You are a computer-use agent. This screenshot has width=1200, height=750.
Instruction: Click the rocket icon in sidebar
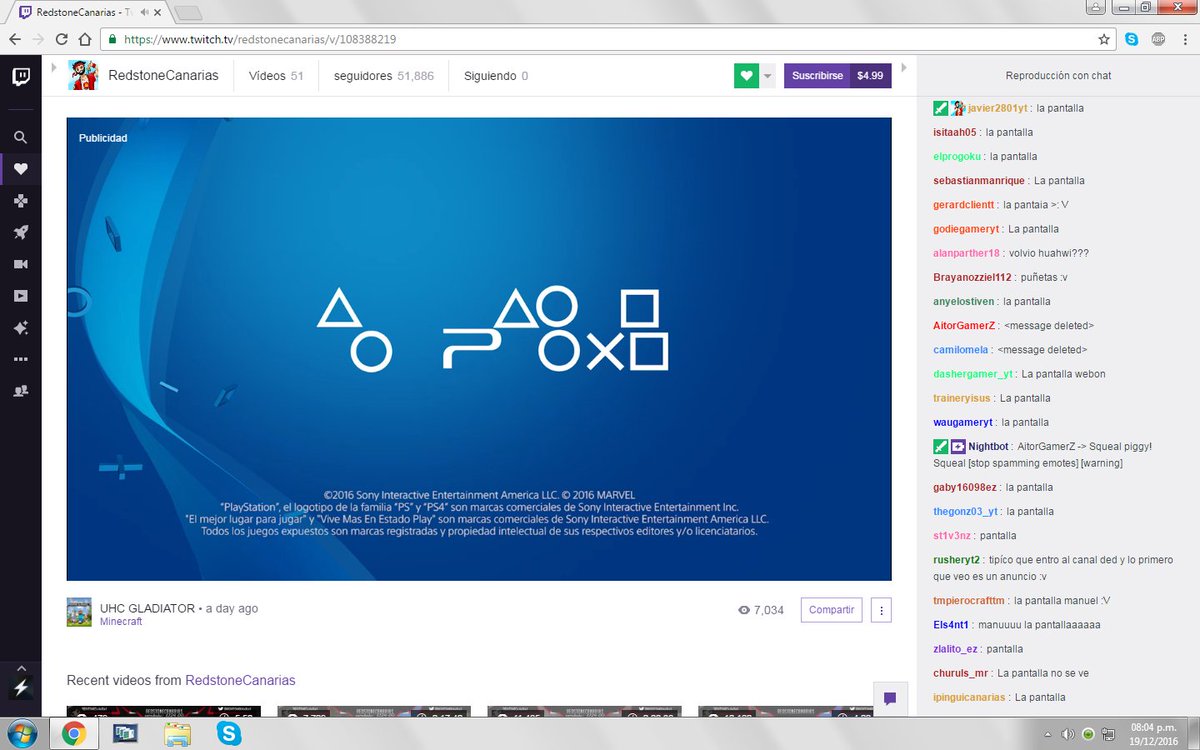[x=20, y=232]
